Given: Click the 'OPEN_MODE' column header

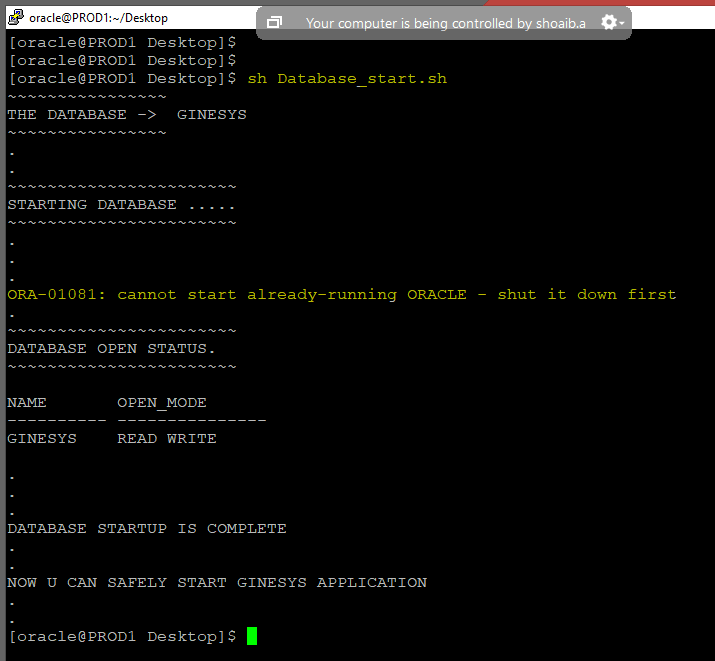Looking at the screenshot, I should [162, 403].
